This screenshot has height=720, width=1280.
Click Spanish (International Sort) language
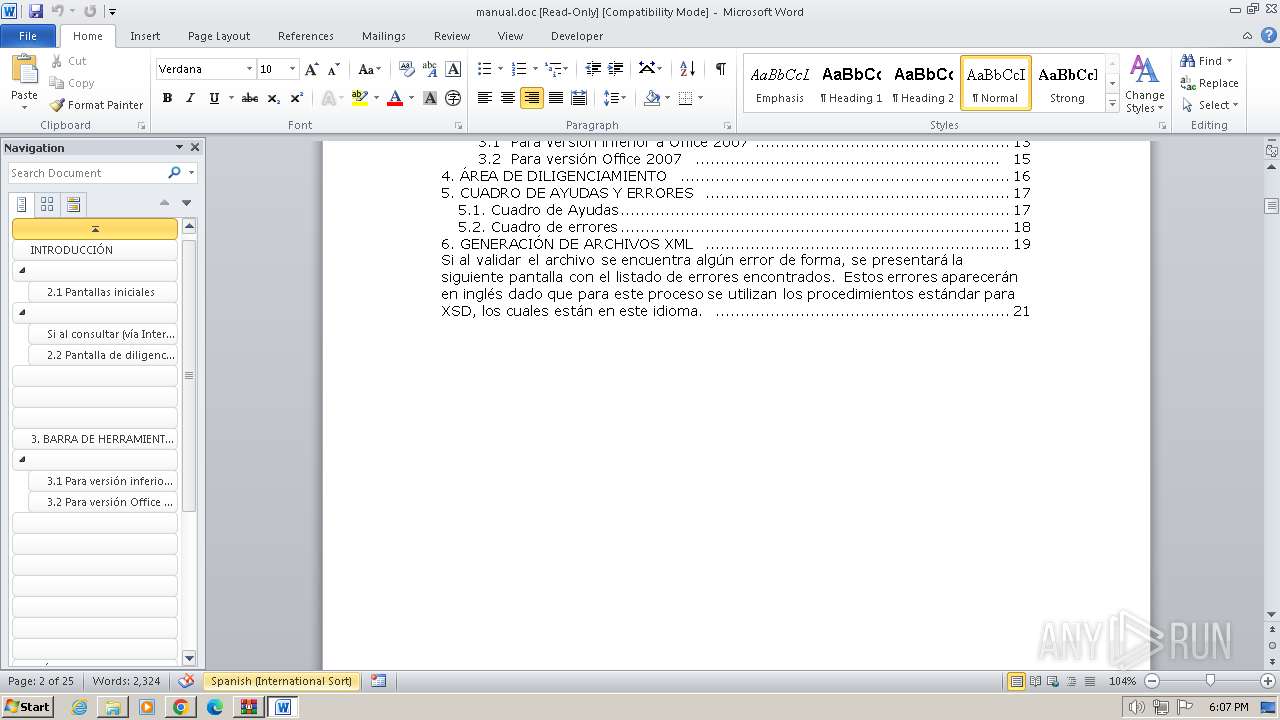281,681
